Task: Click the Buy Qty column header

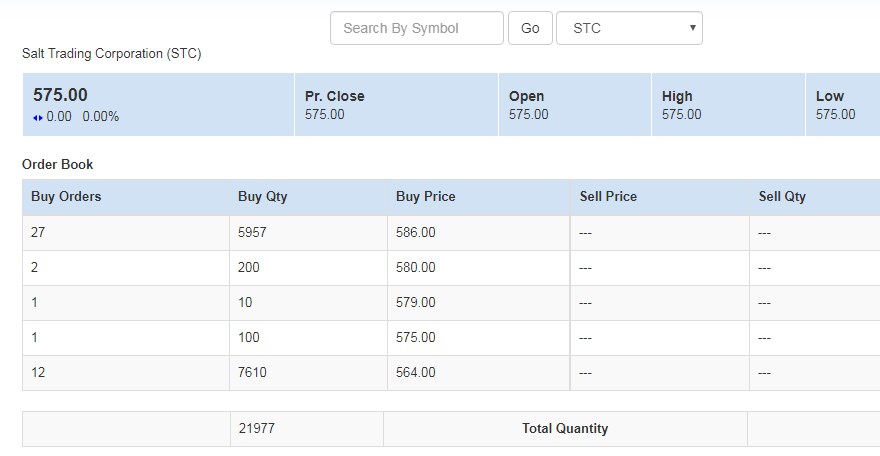Action: (263, 197)
